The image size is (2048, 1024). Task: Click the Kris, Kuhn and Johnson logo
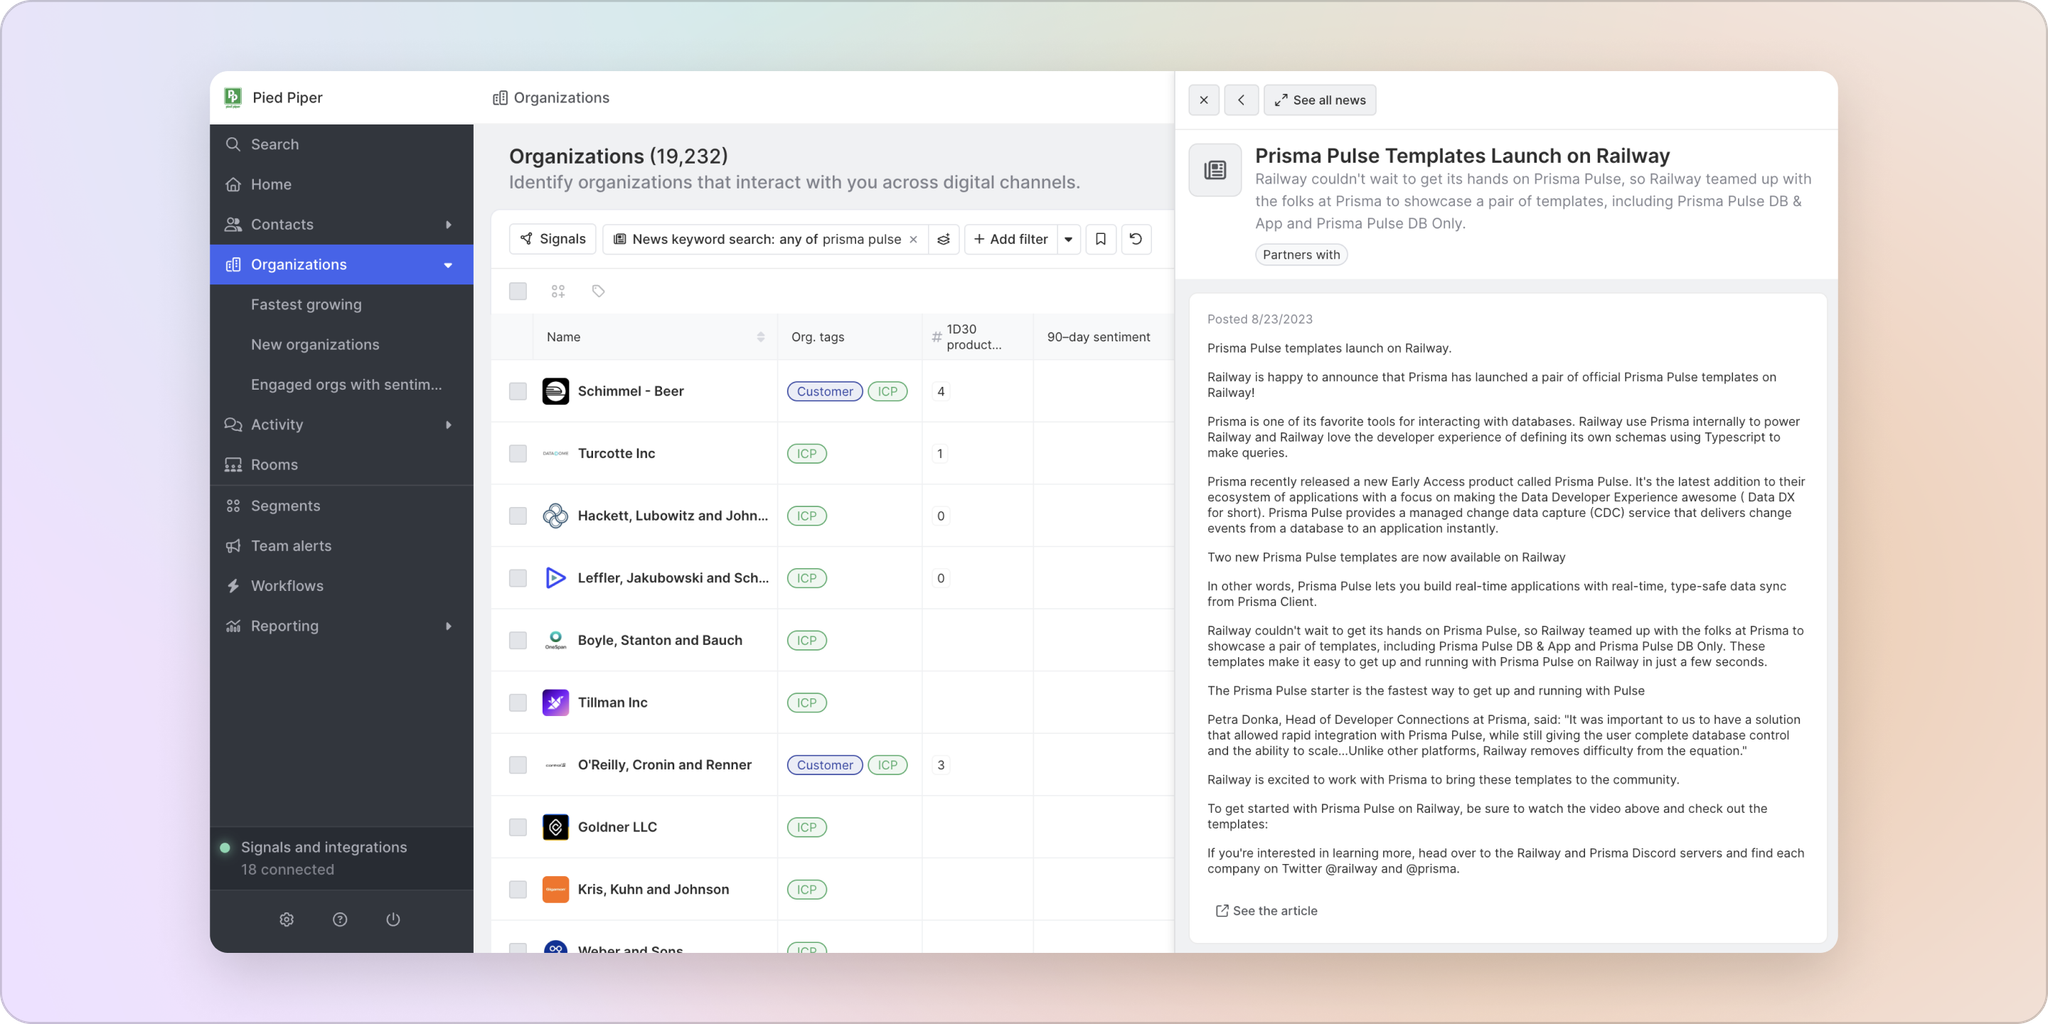coord(556,889)
